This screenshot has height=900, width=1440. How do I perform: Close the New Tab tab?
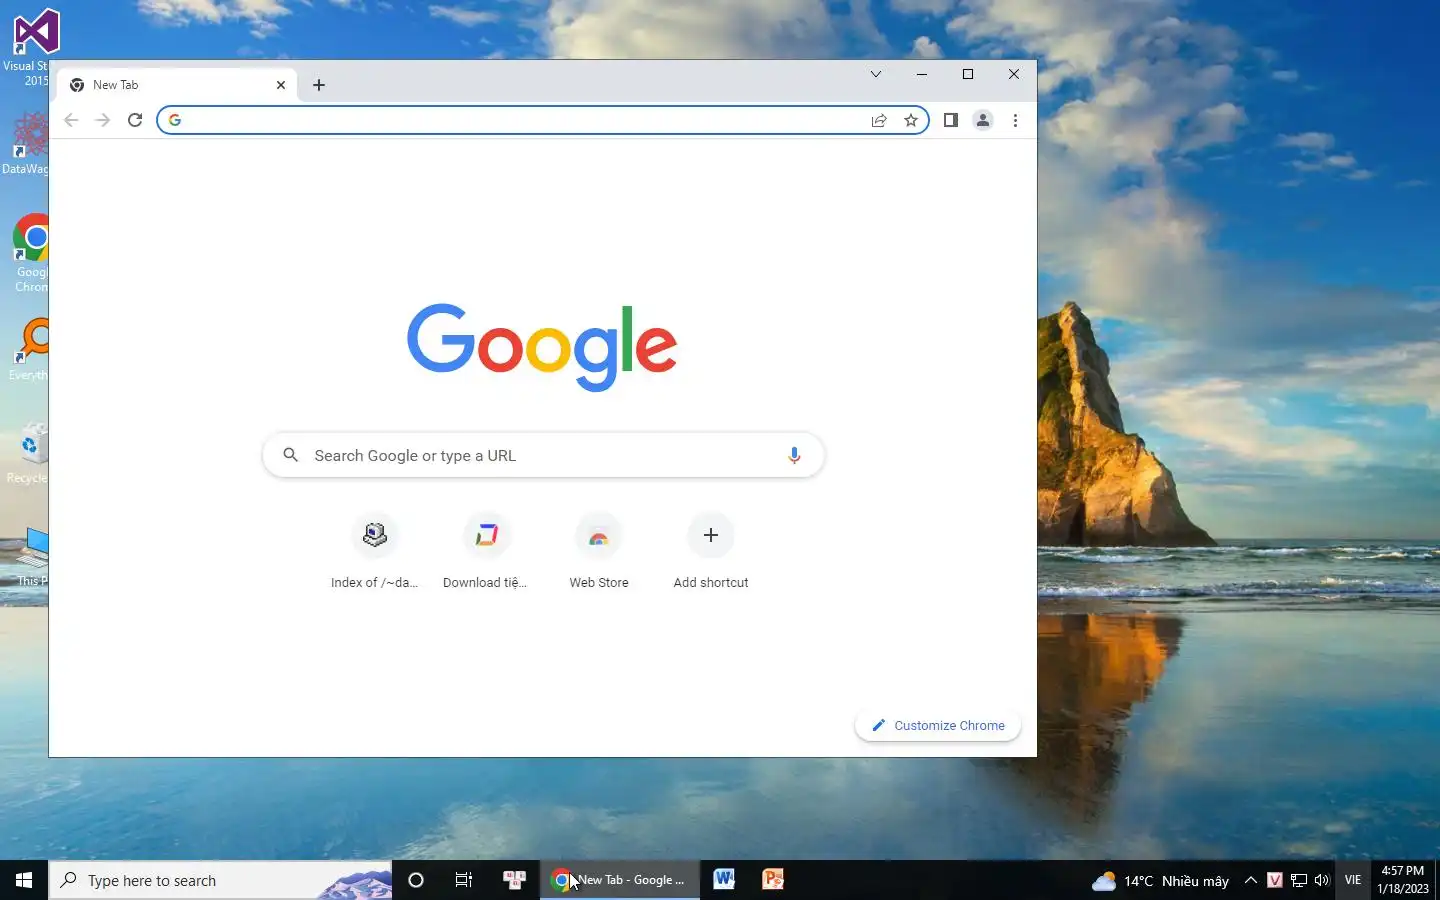(281, 85)
